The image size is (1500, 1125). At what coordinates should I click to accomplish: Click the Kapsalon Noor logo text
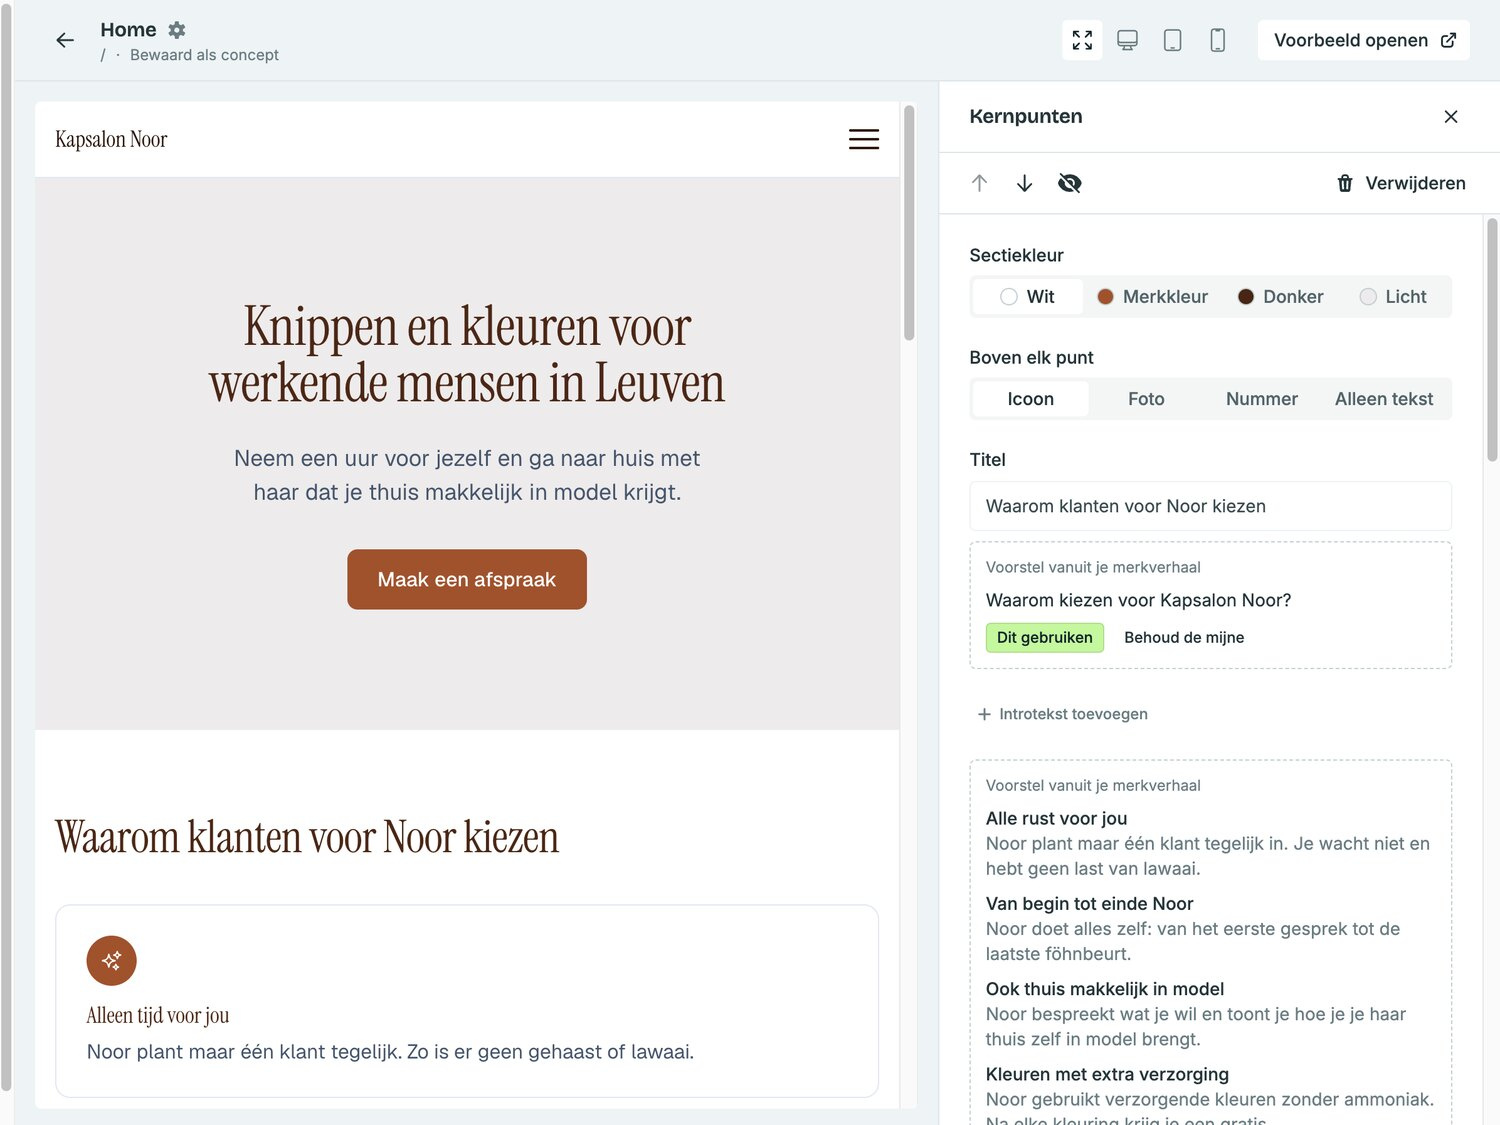(111, 139)
